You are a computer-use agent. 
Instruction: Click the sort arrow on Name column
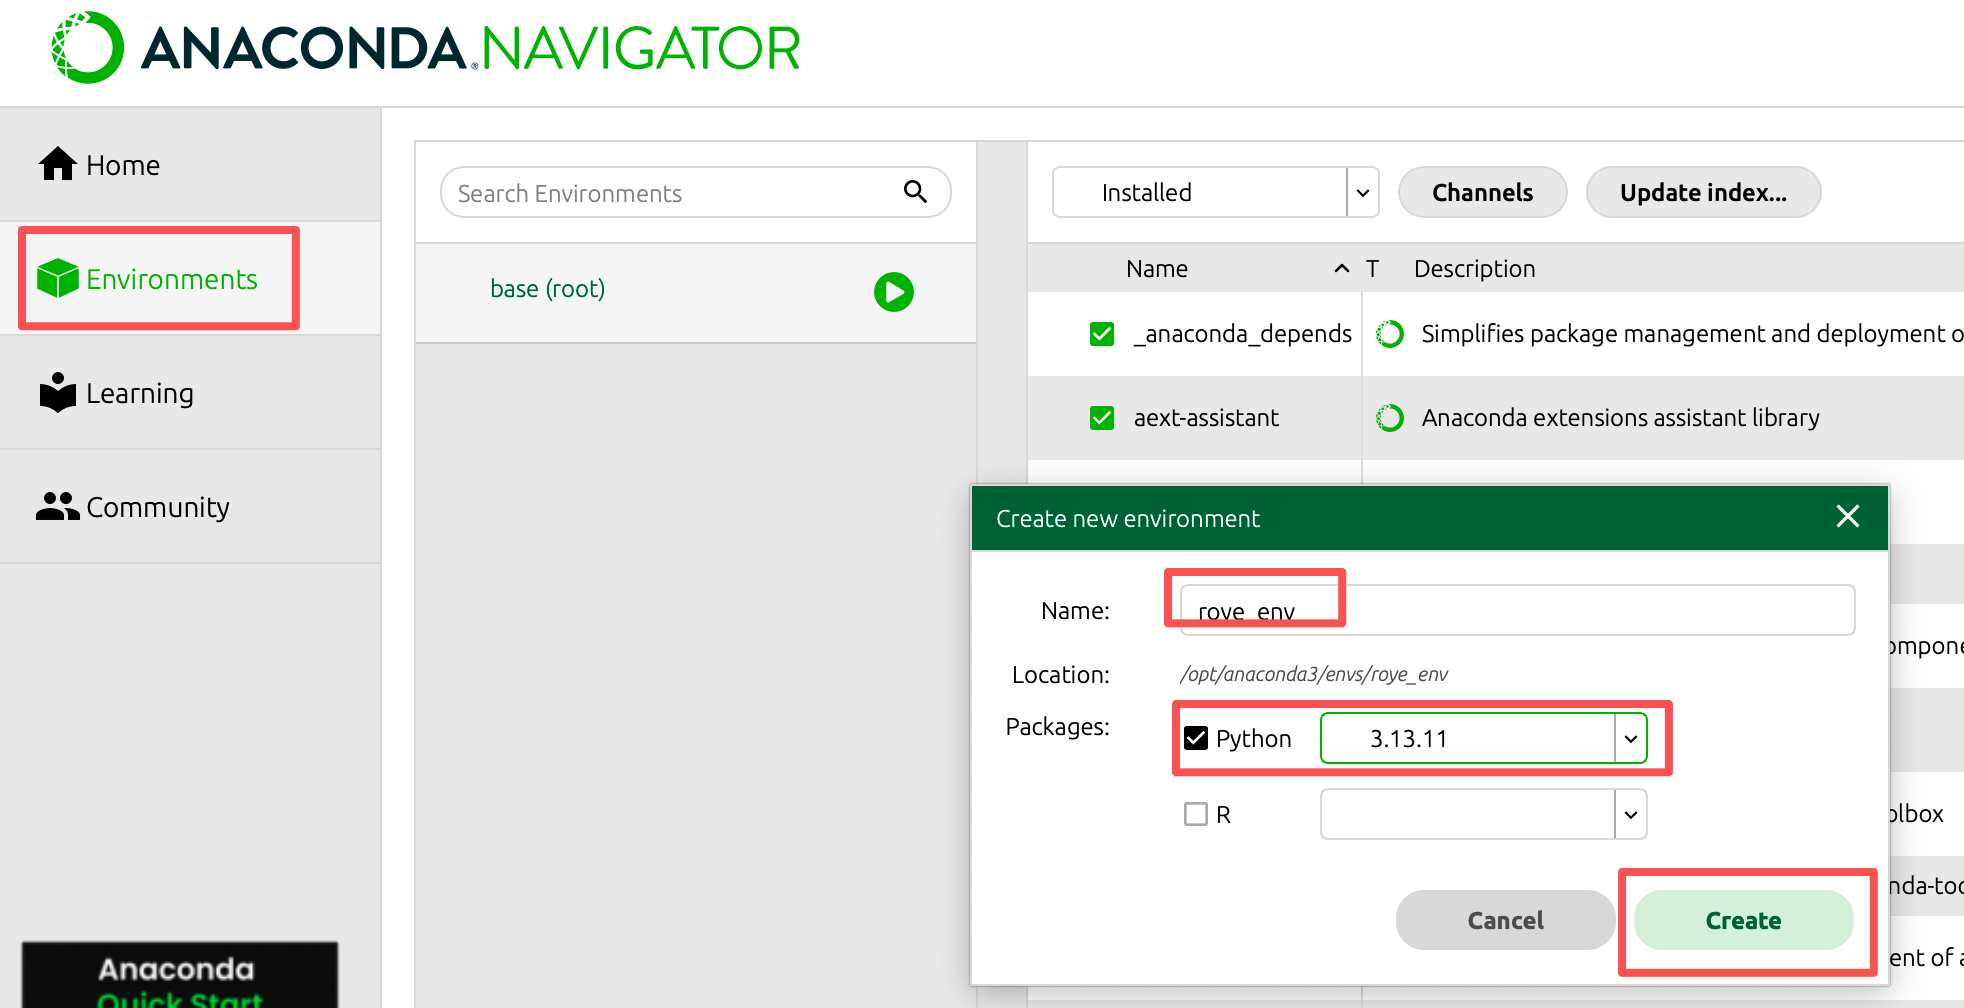[x=1342, y=268]
